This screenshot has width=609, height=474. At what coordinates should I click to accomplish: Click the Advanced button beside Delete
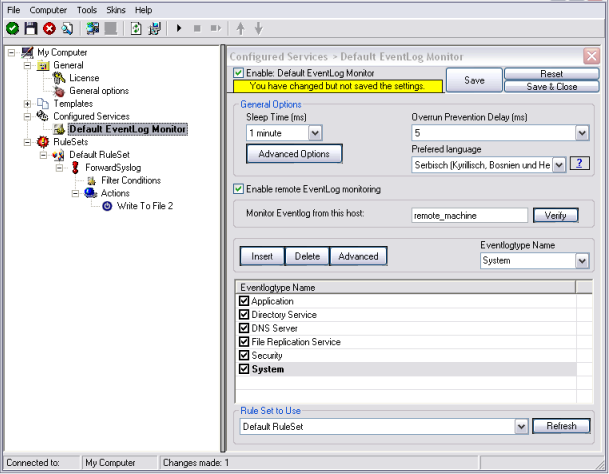358,256
